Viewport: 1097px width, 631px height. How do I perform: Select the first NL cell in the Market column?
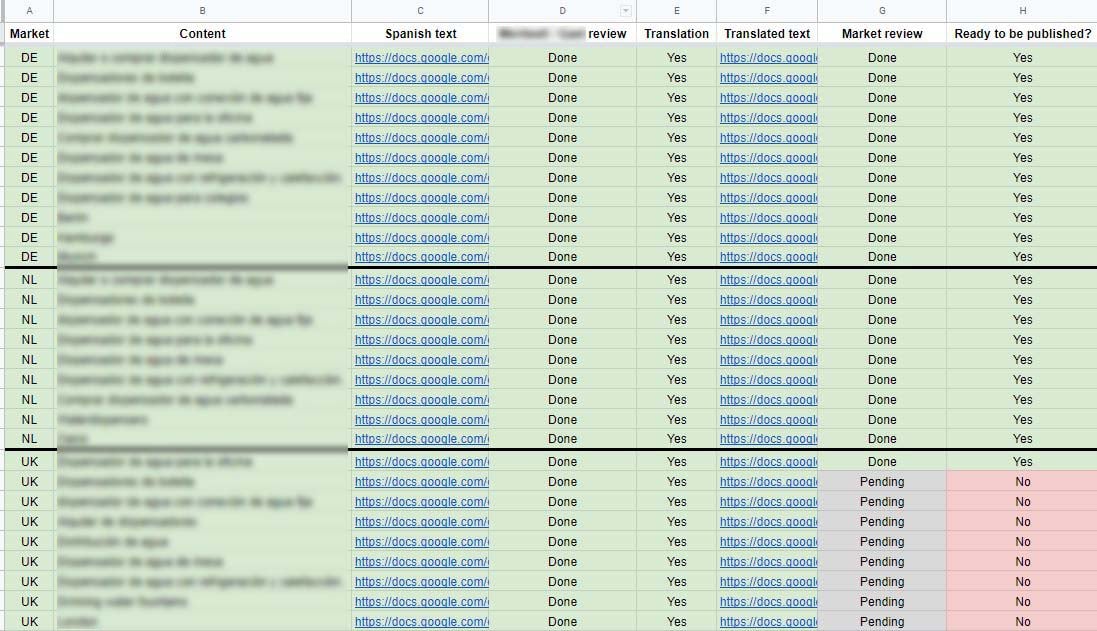pyautogui.click(x=29, y=279)
